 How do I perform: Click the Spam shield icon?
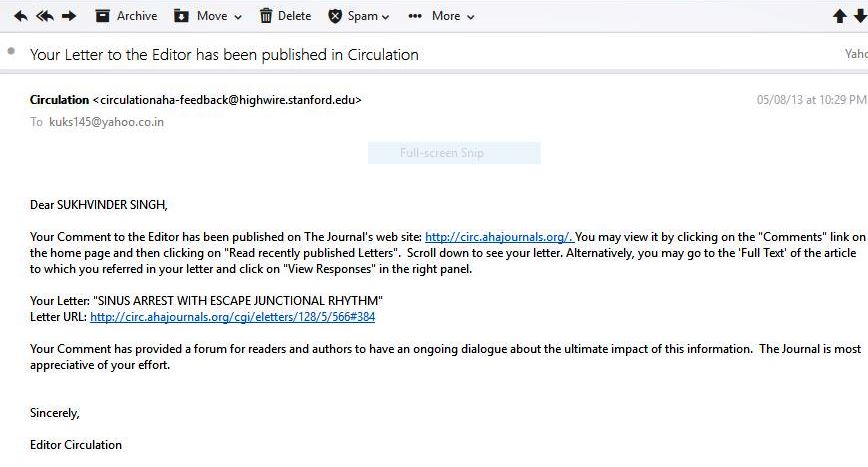tap(335, 16)
